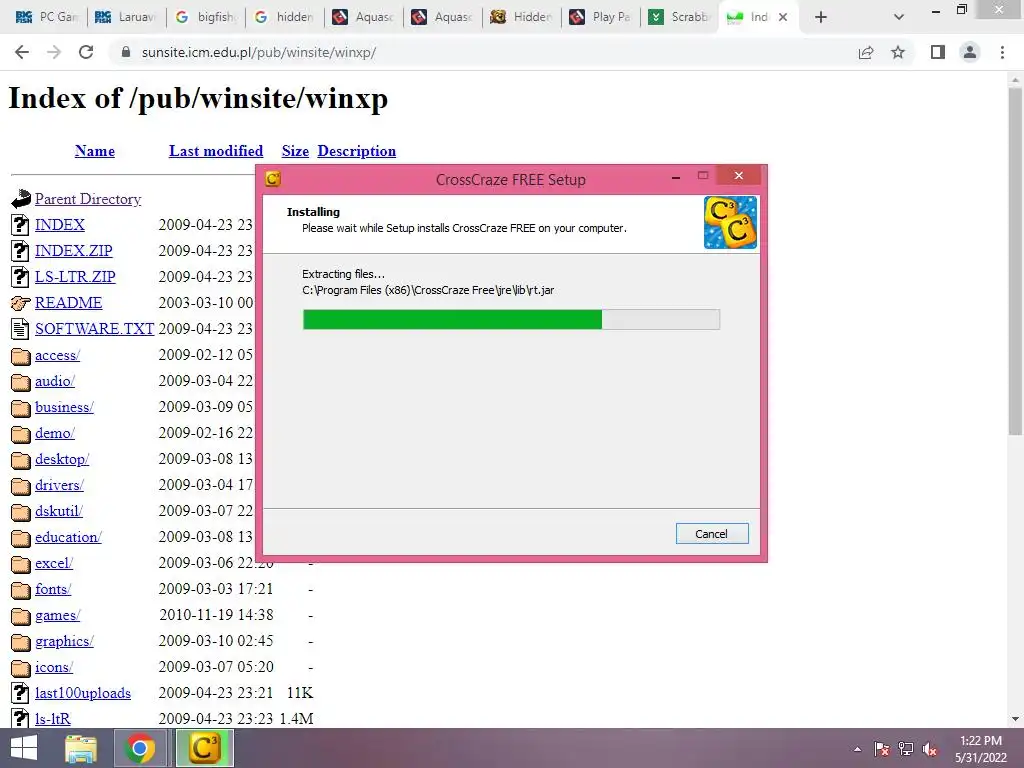Show hidden system tray icons
The image size is (1024, 768).
point(857,749)
